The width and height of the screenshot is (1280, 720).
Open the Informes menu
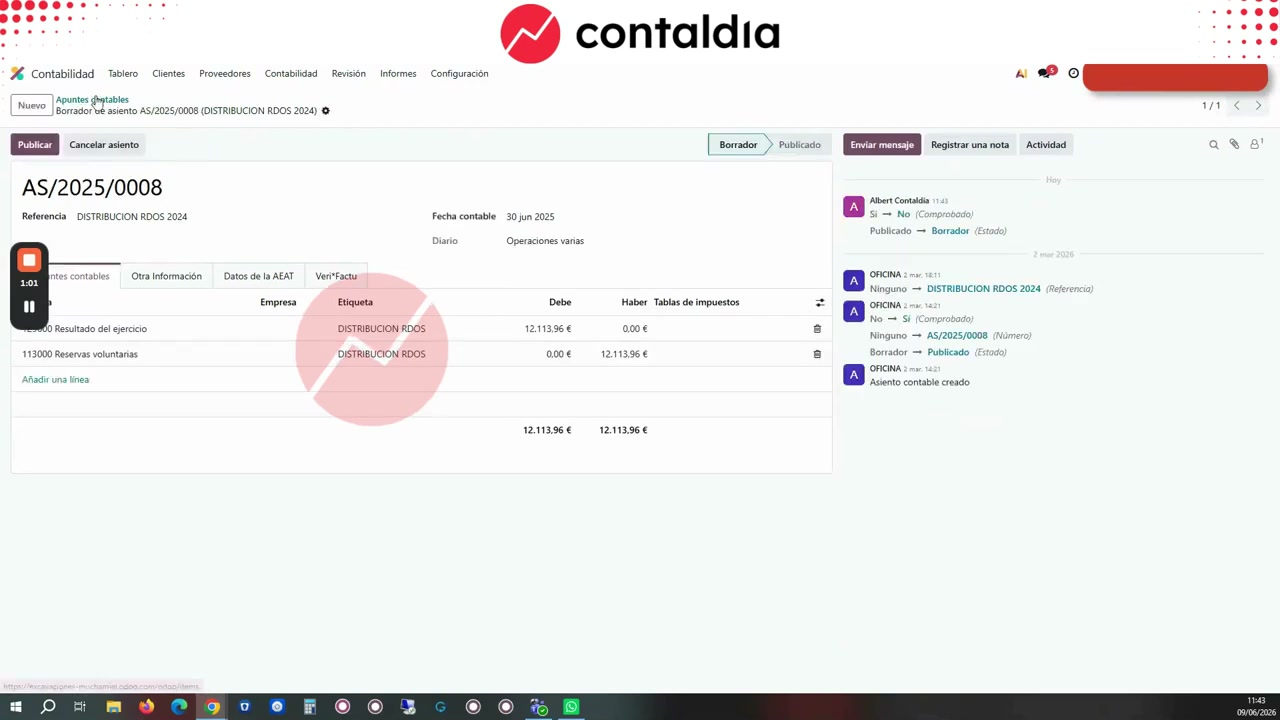(398, 74)
